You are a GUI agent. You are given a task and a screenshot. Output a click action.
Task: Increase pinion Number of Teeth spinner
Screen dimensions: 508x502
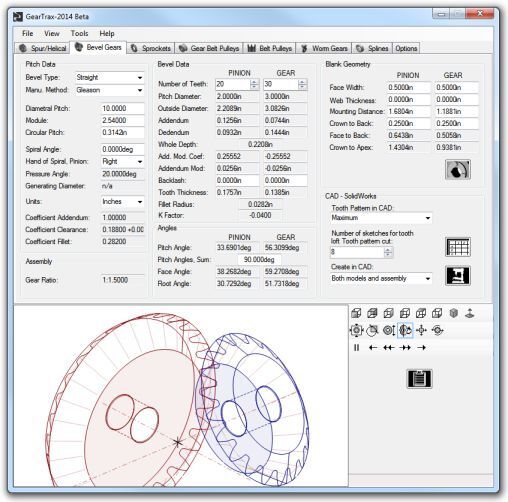(x=254, y=81)
